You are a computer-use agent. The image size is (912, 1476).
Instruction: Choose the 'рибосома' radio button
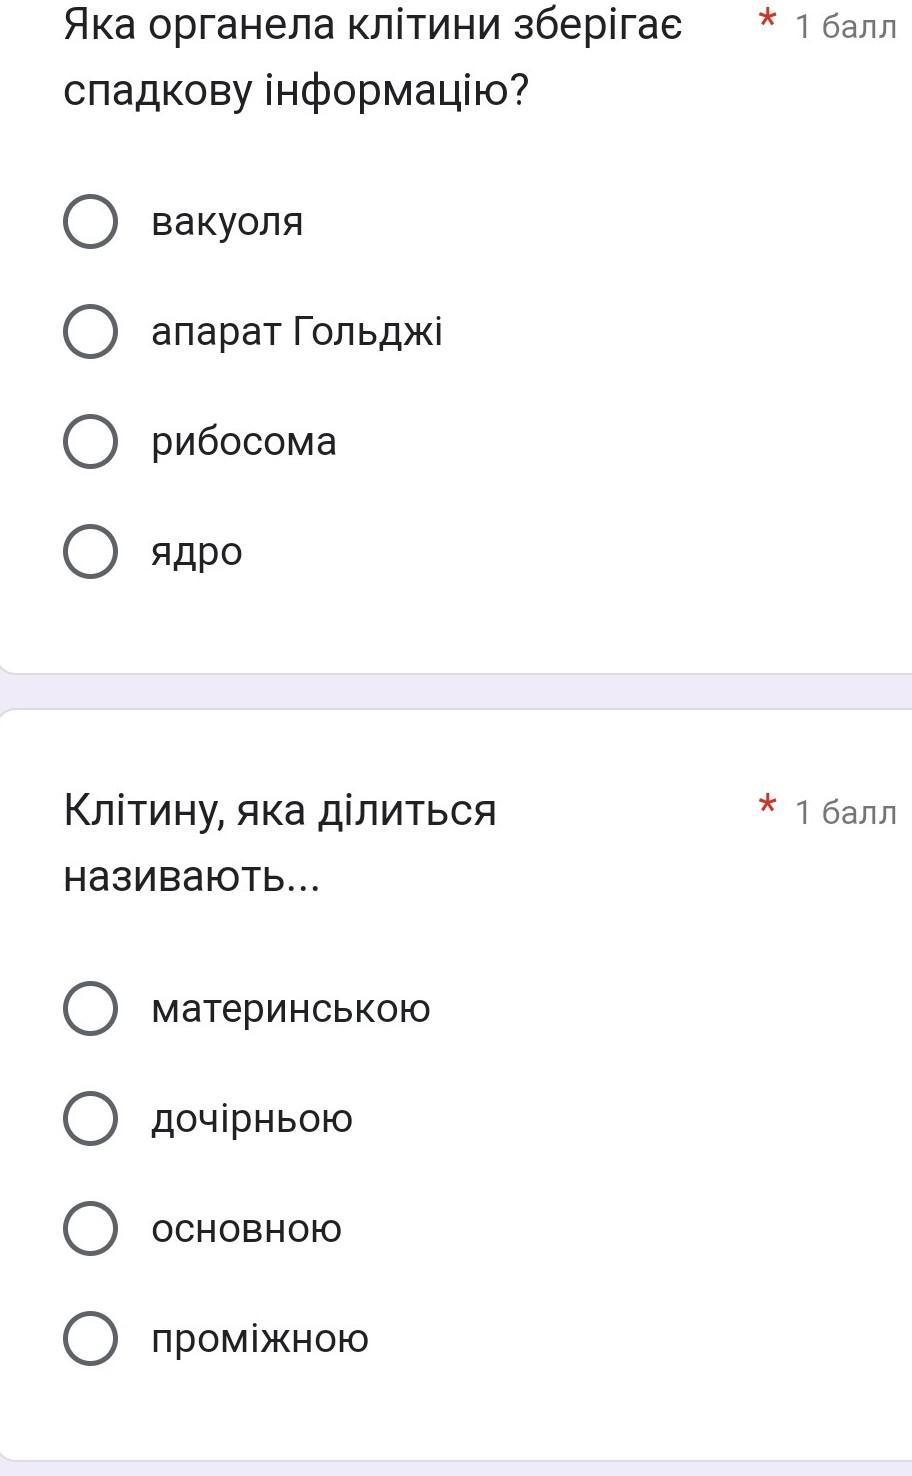91,441
